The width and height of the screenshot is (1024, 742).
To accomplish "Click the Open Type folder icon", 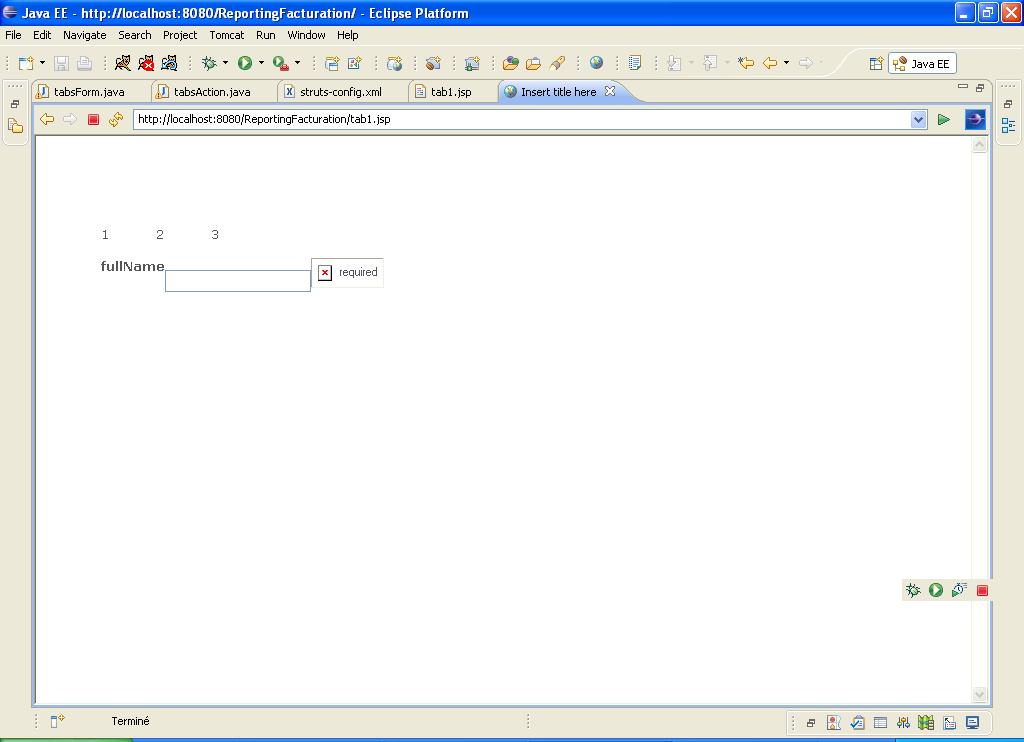I will [511, 63].
